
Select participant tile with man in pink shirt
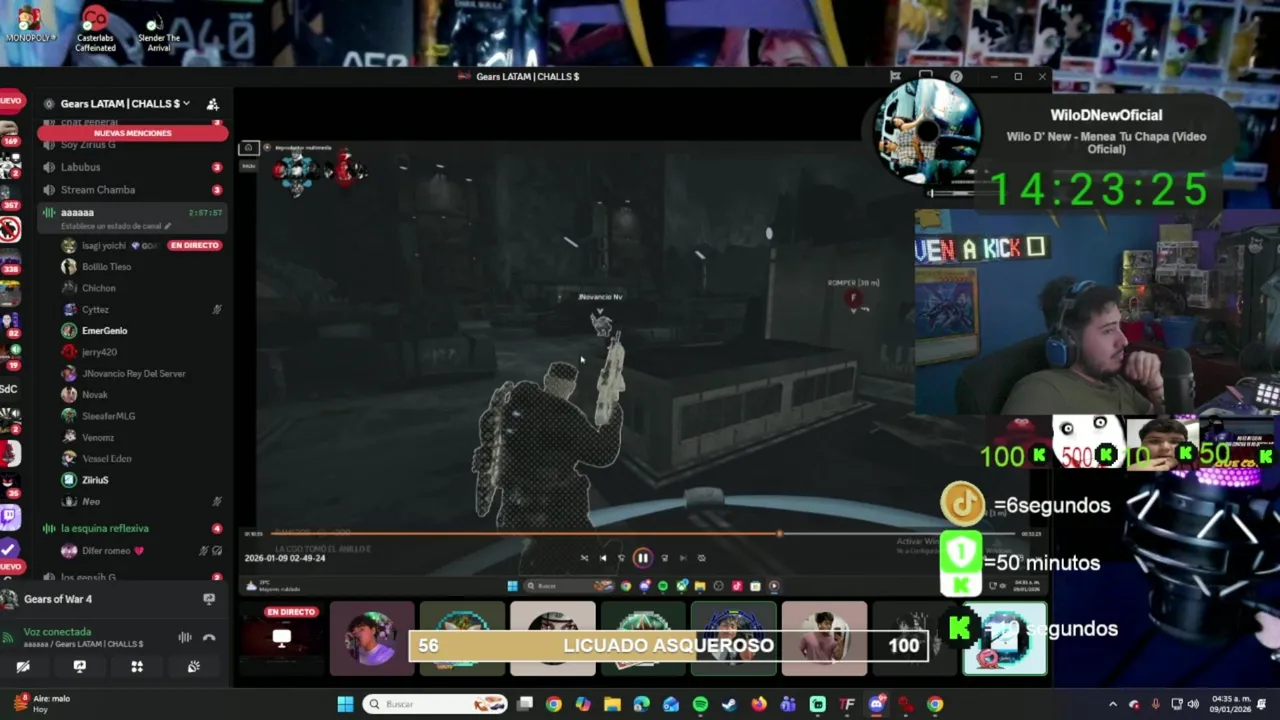click(x=824, y=638)
